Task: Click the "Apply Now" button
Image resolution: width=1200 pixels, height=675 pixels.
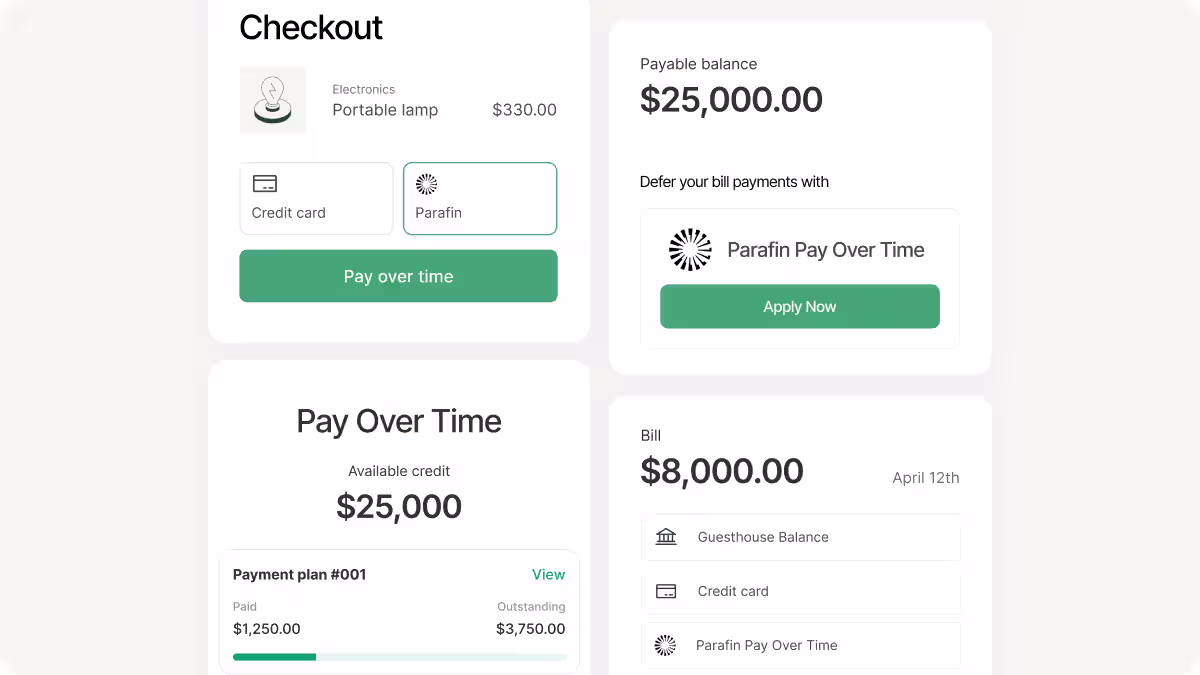Action: (x=799, y=306)
